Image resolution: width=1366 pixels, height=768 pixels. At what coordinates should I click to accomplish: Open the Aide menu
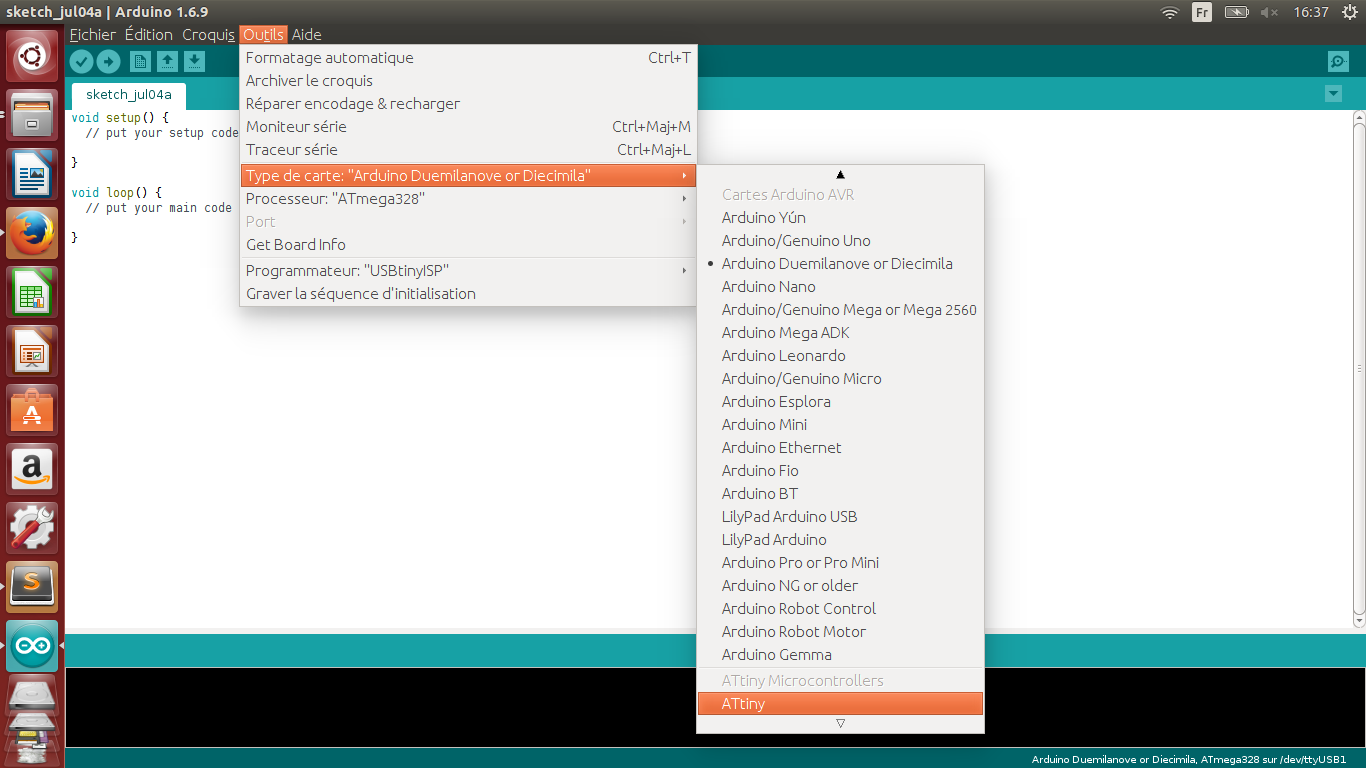pyautogui.click(x=307, y=34)
